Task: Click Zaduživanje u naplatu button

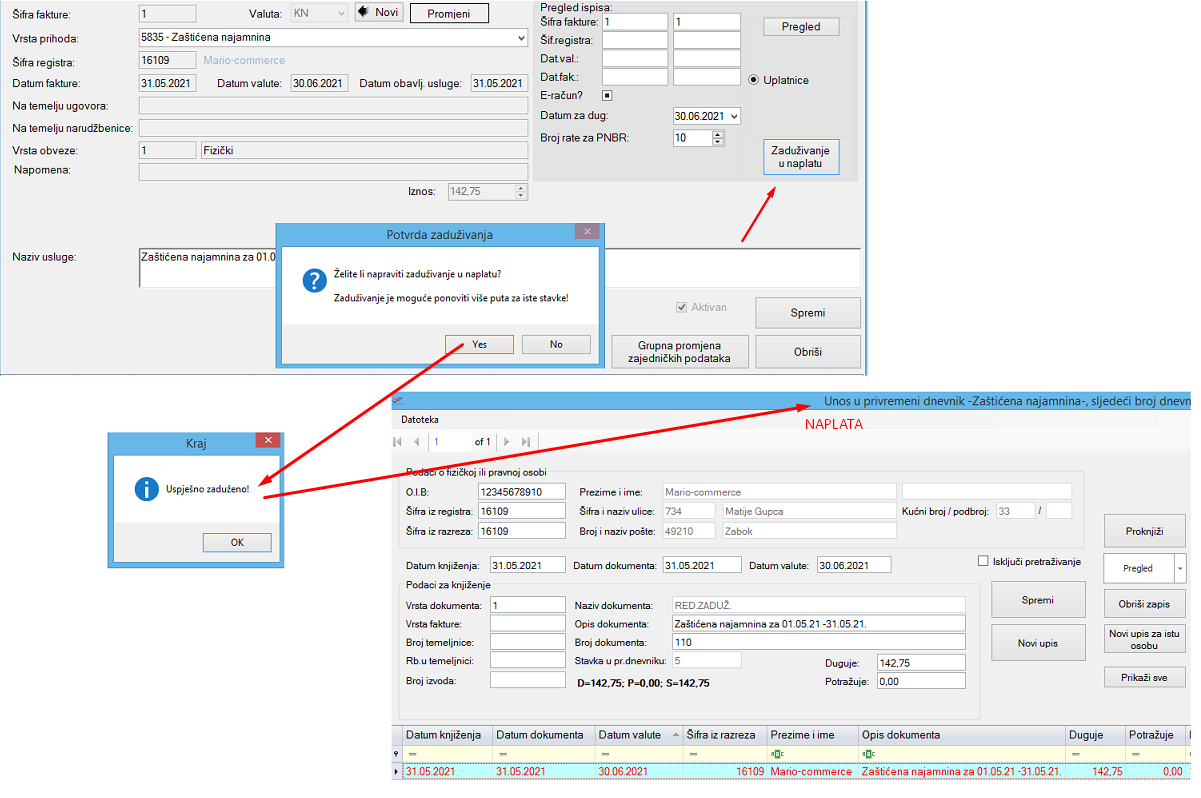Action: [799, 157]
